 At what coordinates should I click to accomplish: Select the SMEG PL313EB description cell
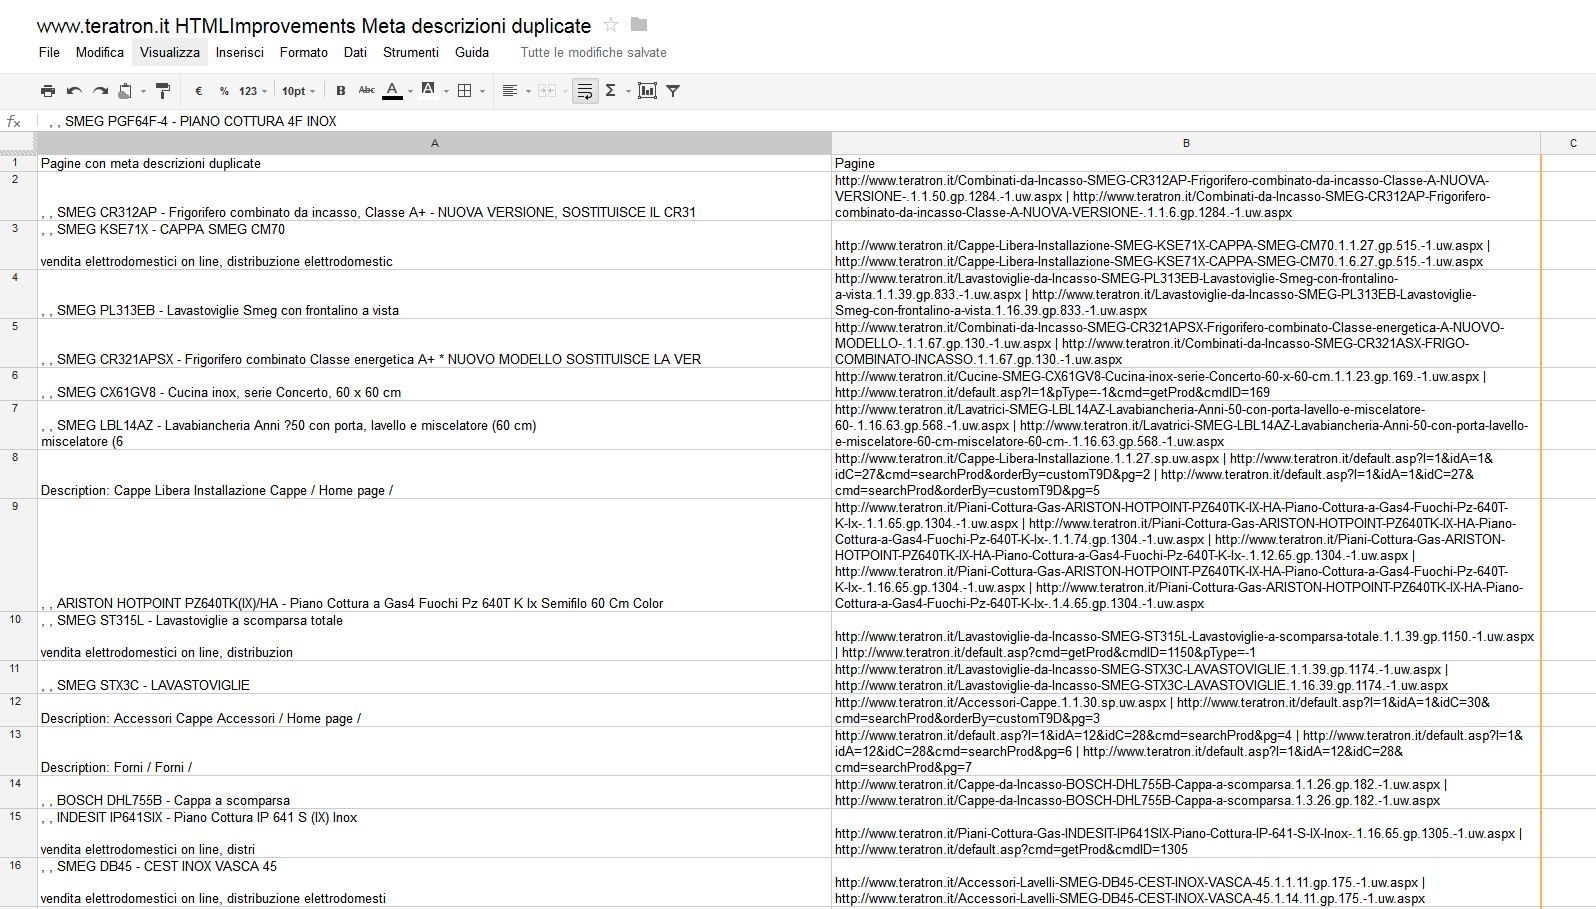tap(435, 294)
